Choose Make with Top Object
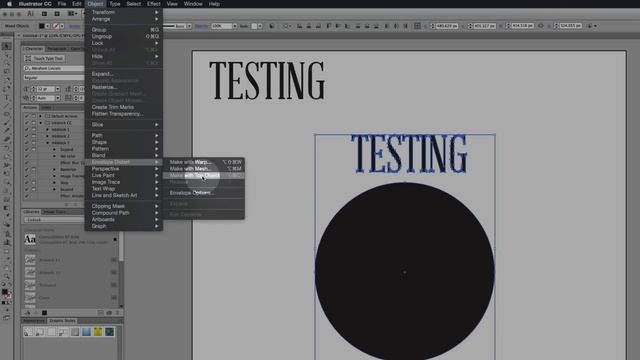 coord(204,176)
